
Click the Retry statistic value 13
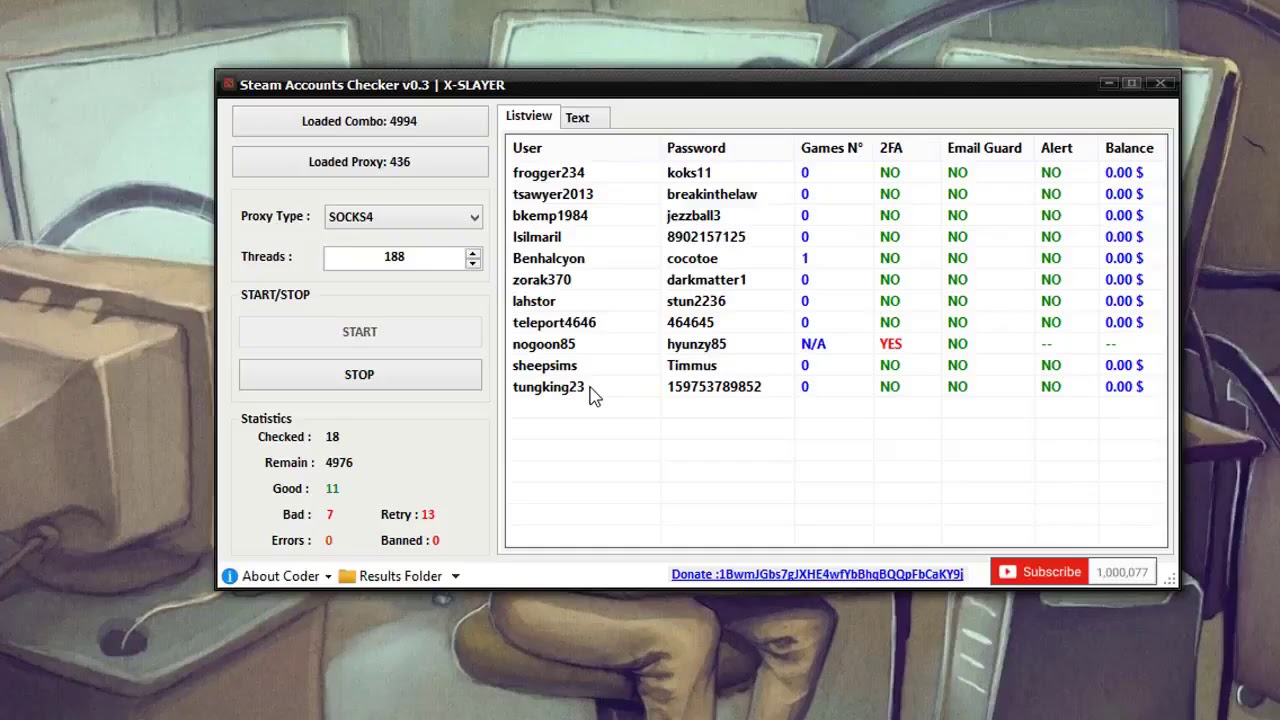point(428,515)
